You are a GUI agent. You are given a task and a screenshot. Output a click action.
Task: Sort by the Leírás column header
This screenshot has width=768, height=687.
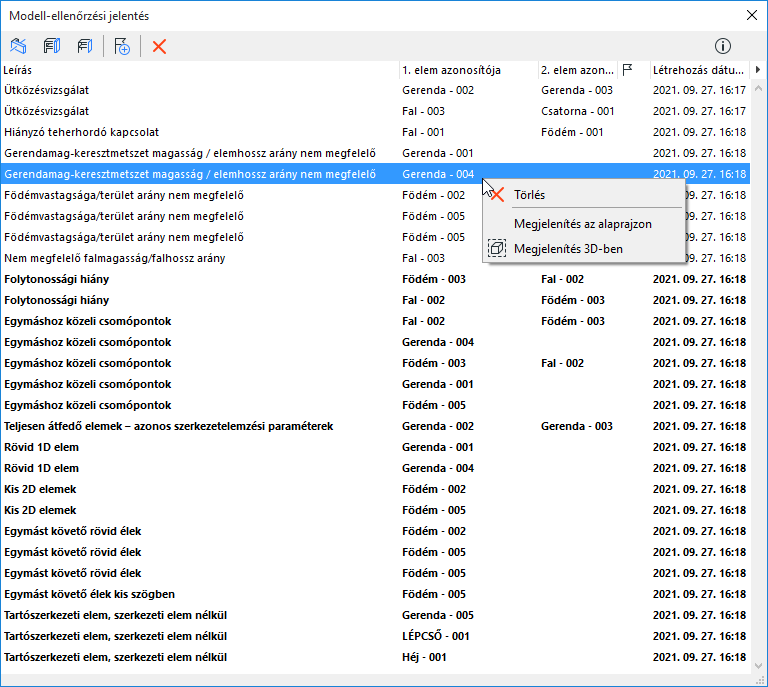200,70
